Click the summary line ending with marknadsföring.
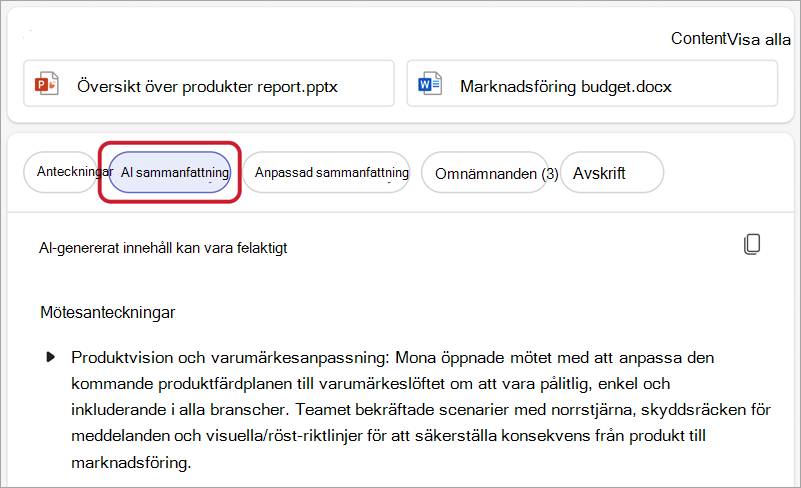This screenshot has height=488, width=801. [131, 462]
